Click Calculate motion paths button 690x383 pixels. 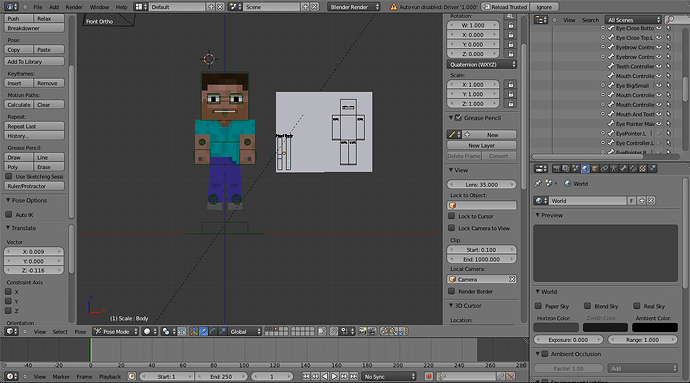pos(19,105)
